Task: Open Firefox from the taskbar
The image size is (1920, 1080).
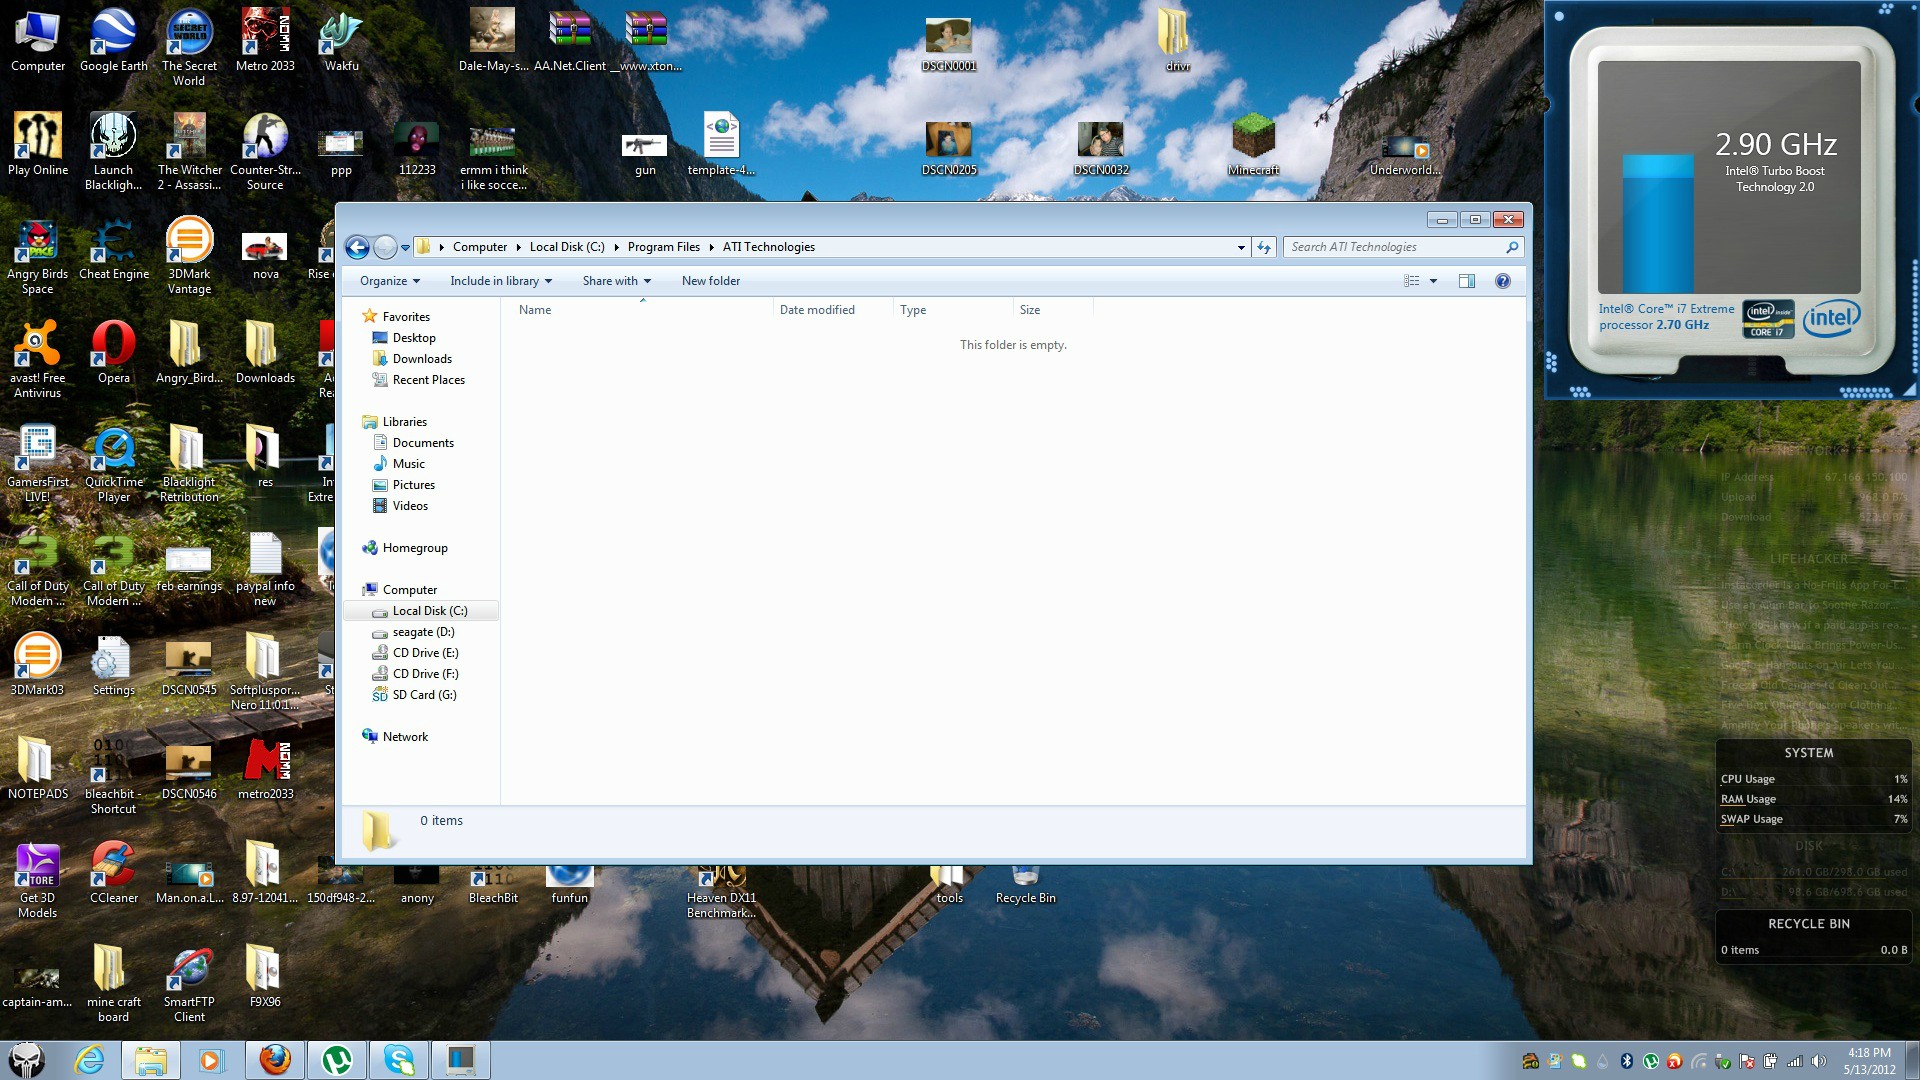Action: (275, 1060)
